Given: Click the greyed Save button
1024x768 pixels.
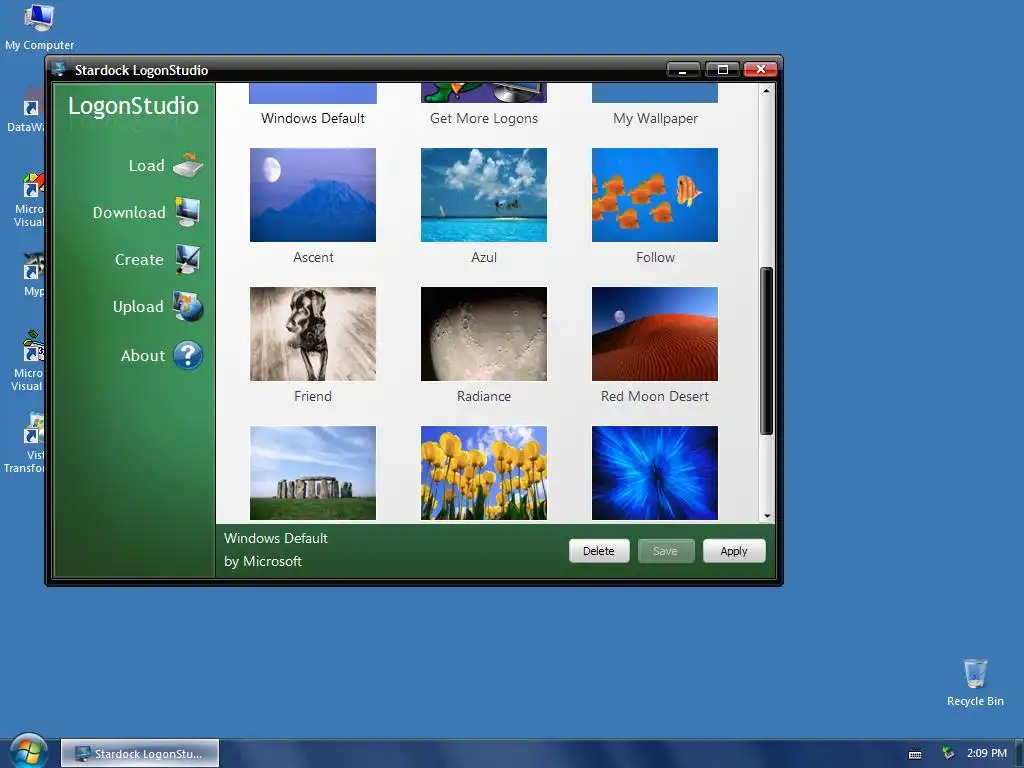Looking at the screenshot, I should point(665,551).
